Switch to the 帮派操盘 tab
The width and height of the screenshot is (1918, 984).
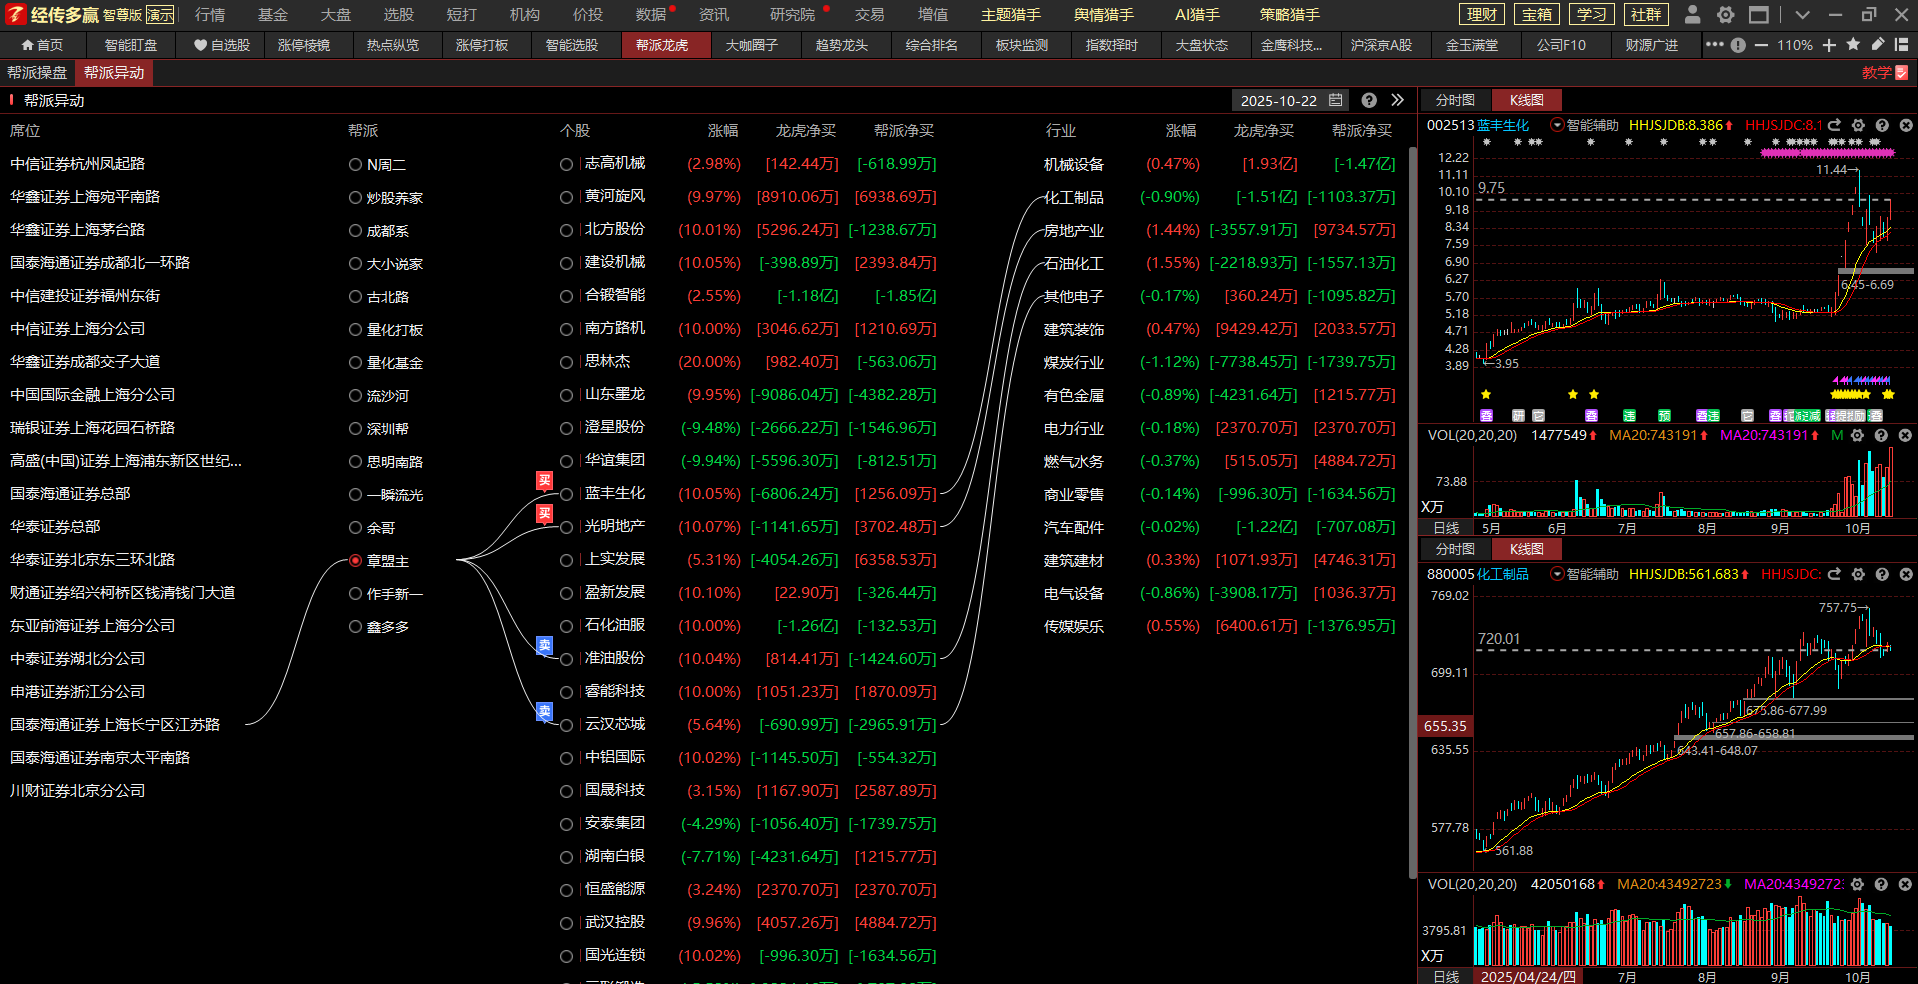pyautogui.click(x=37, y=73)
